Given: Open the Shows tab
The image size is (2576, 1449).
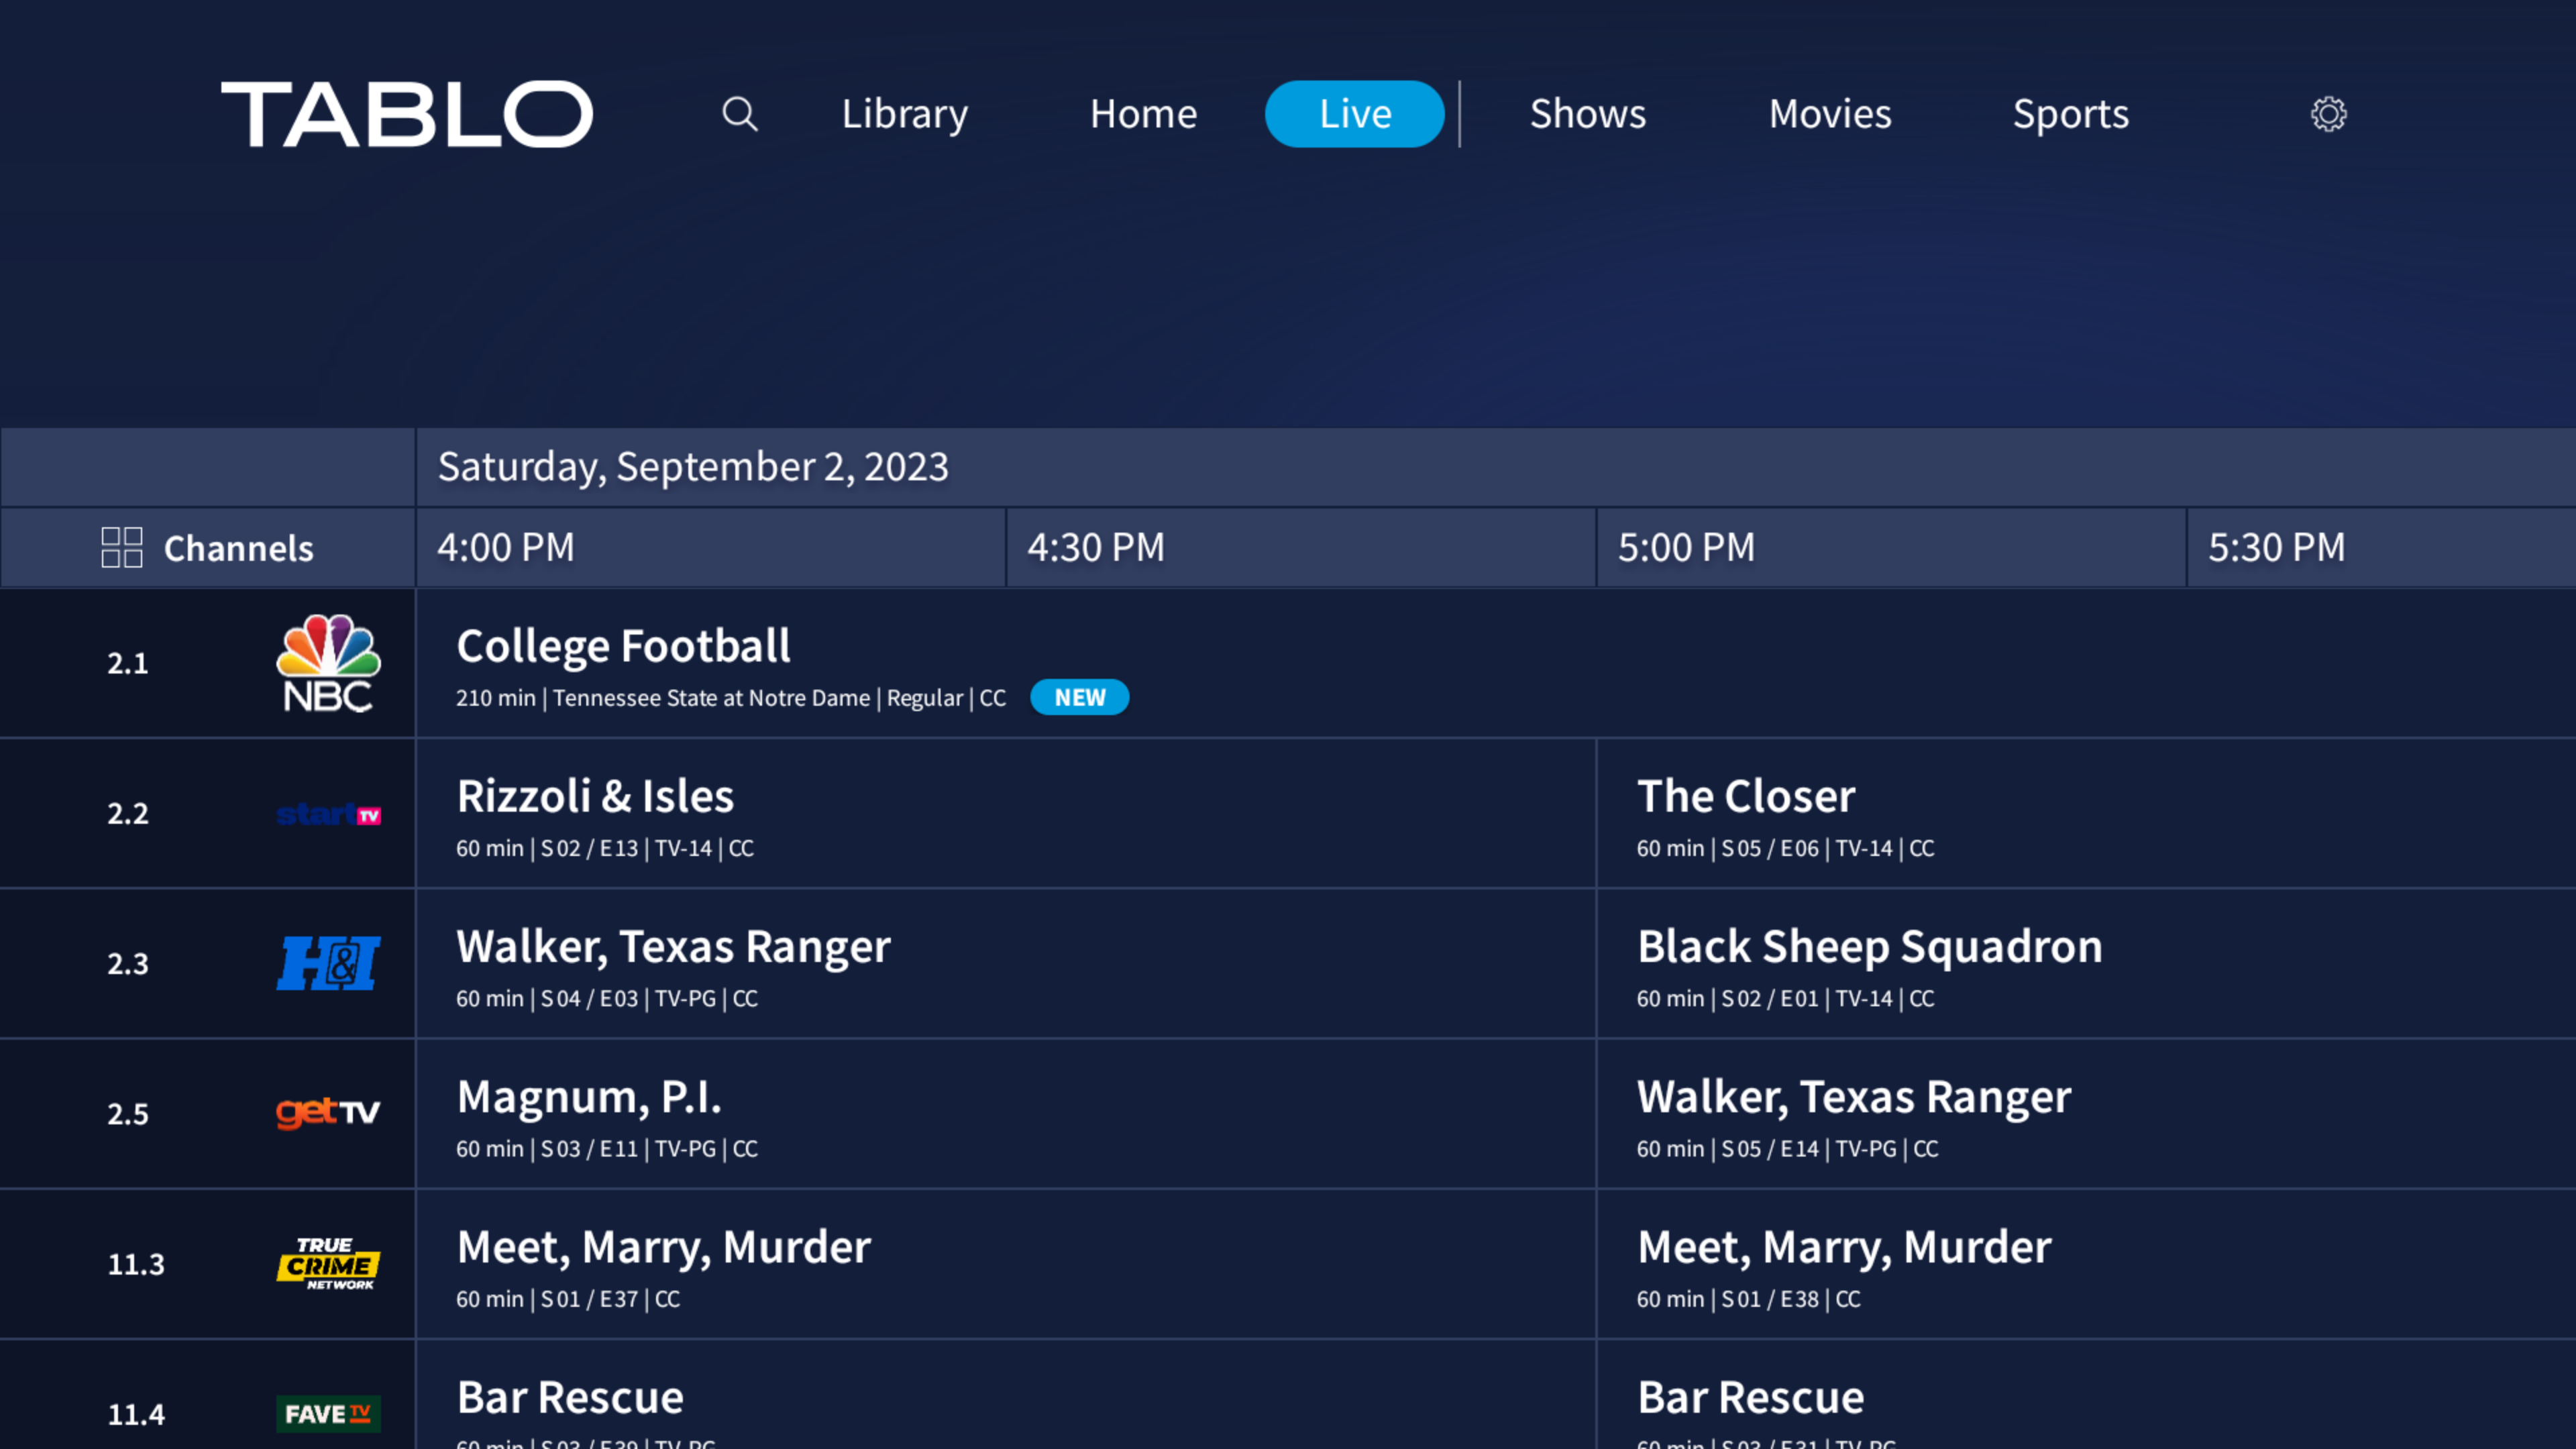Looking at the screenshot, I should (x=1588, y=114).
